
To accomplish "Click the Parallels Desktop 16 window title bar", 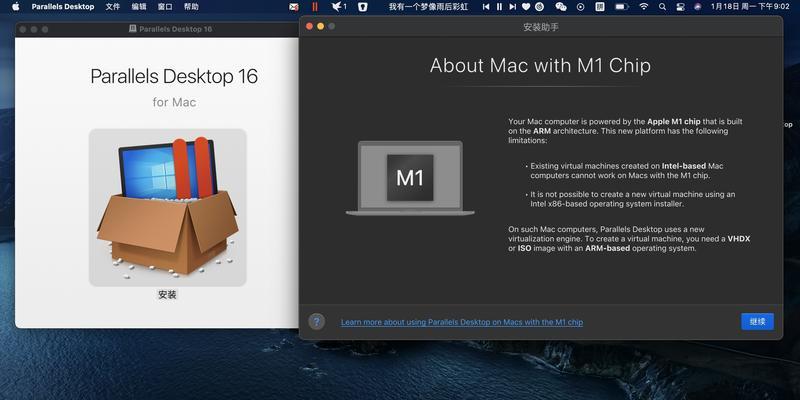I will tap(157, 29).
